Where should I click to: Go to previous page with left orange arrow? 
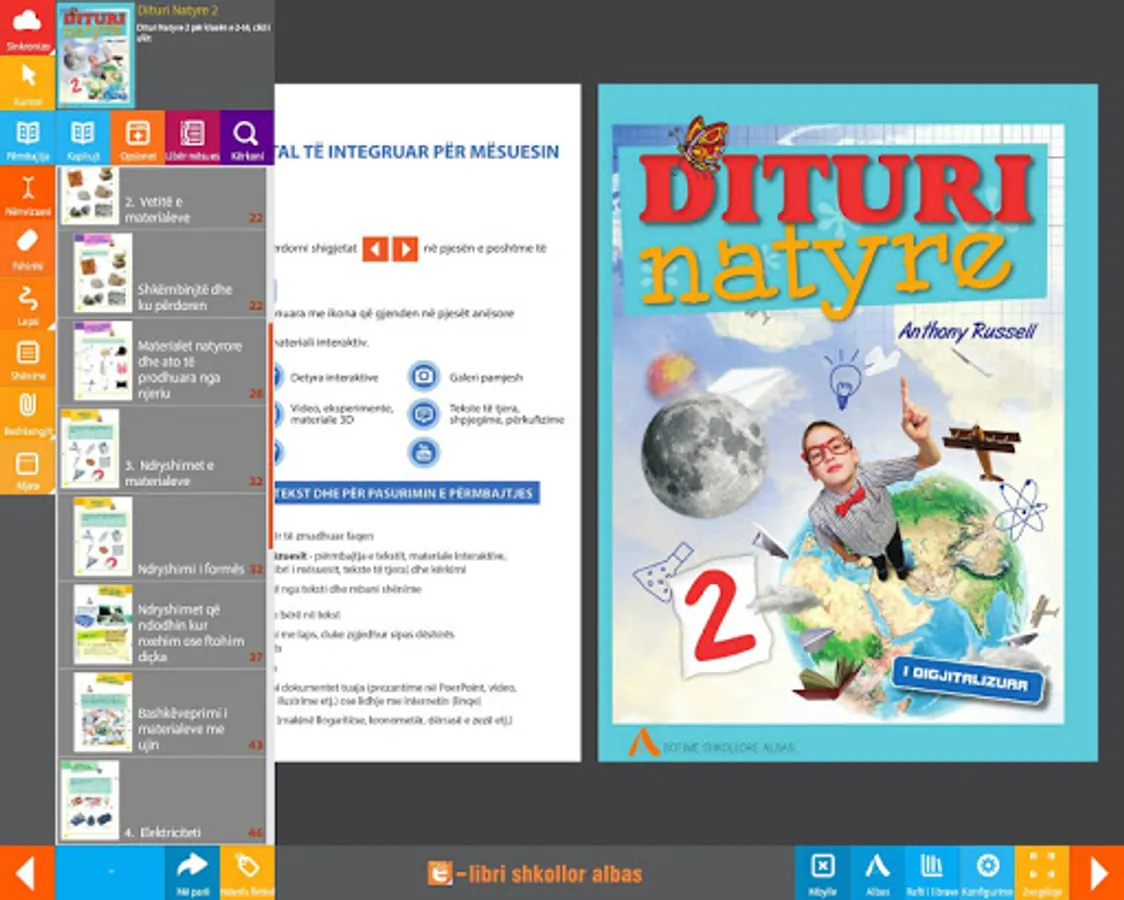pyautogui.click(x=27, y=873)
